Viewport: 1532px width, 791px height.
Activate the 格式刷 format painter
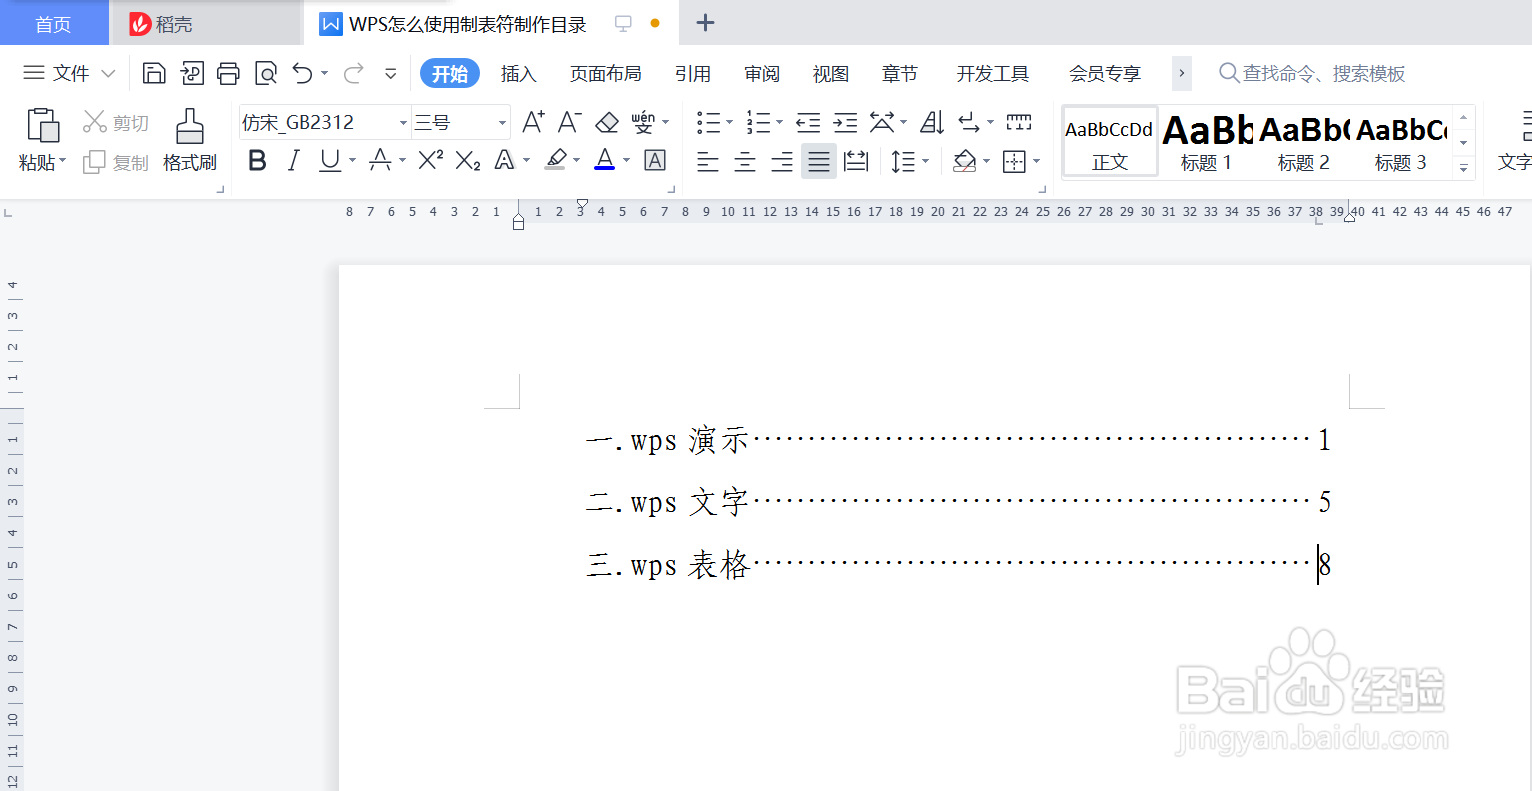point(190,140)
